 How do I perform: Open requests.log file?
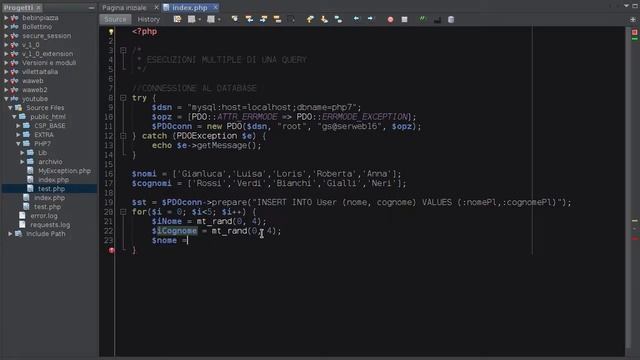point(50,225)
